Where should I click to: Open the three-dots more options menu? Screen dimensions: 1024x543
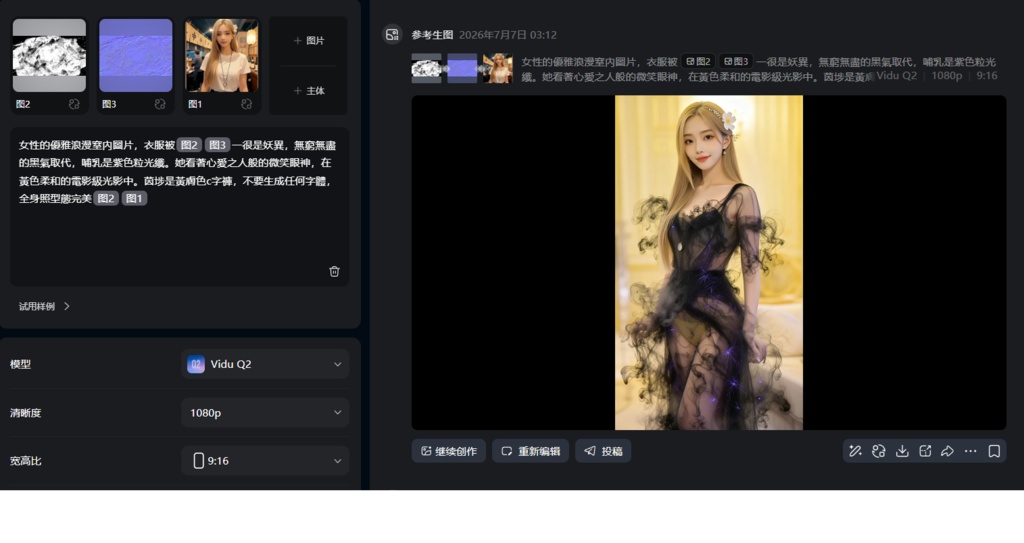coord(970,451)
